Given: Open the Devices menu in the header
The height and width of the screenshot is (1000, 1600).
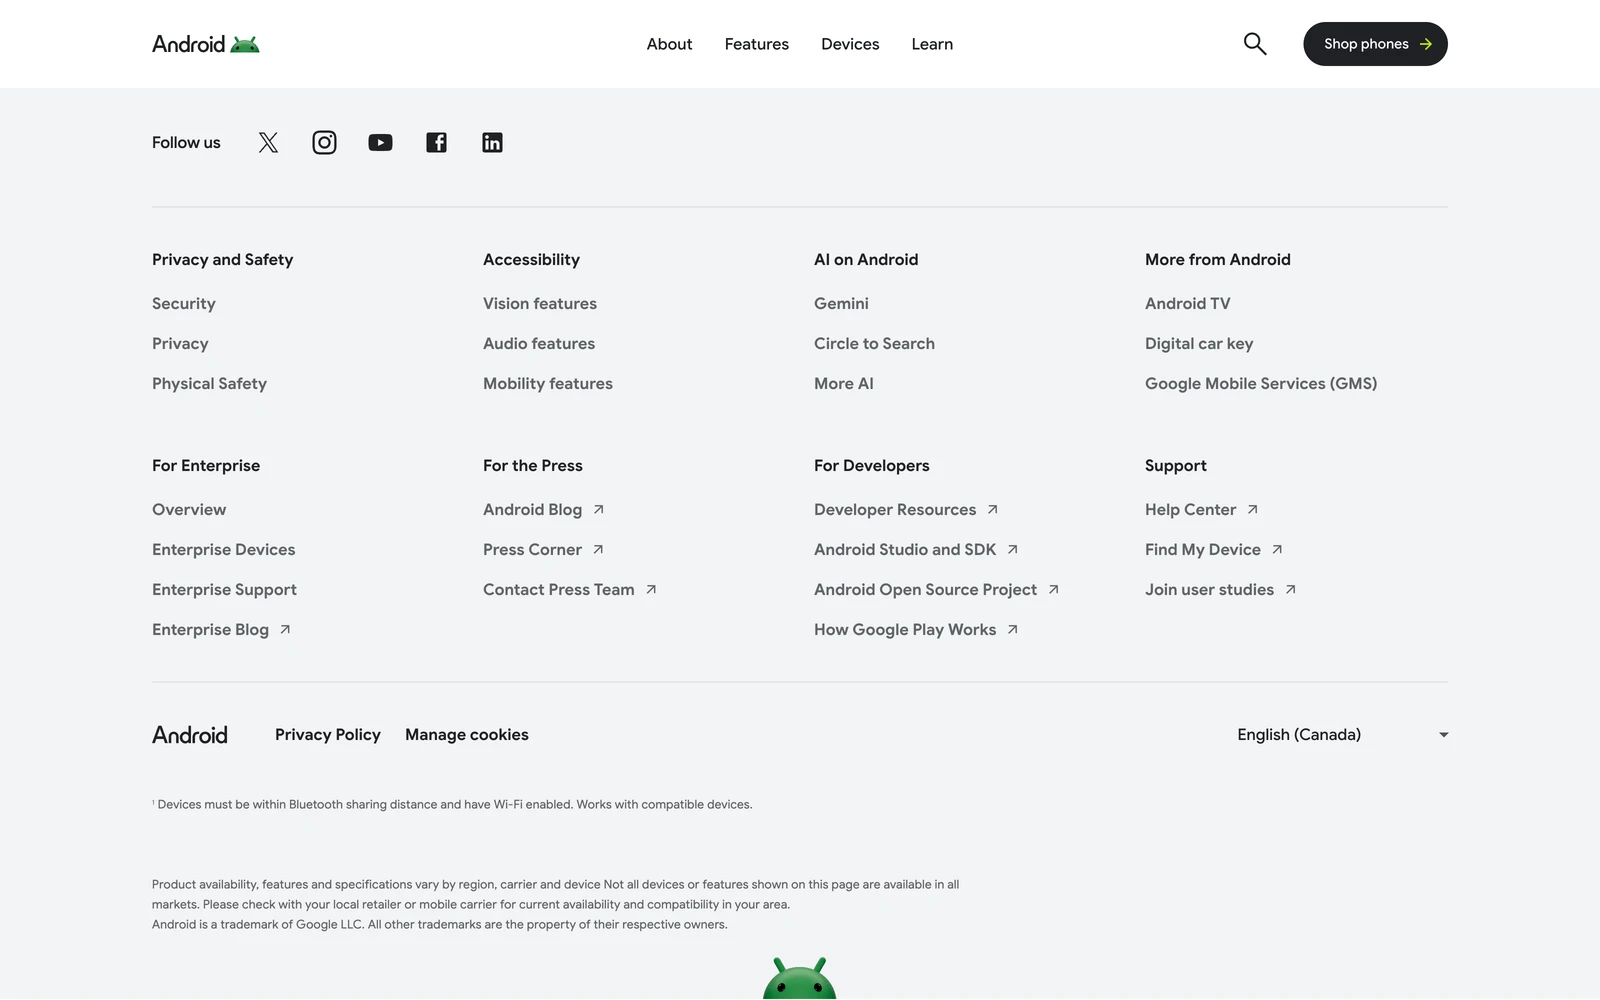Looking at the screenshot, I should [x=850, y=44].
